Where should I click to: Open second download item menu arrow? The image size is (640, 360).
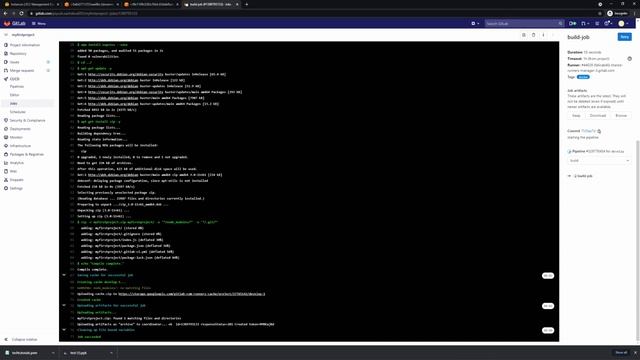click(111, 353)
